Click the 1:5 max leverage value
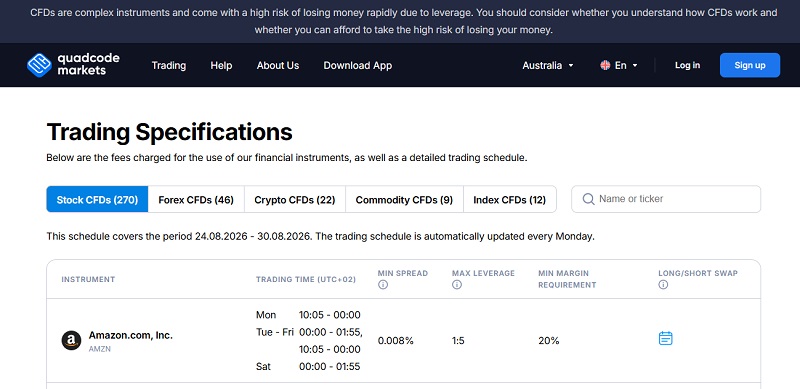800x389 pixels. 458,341
